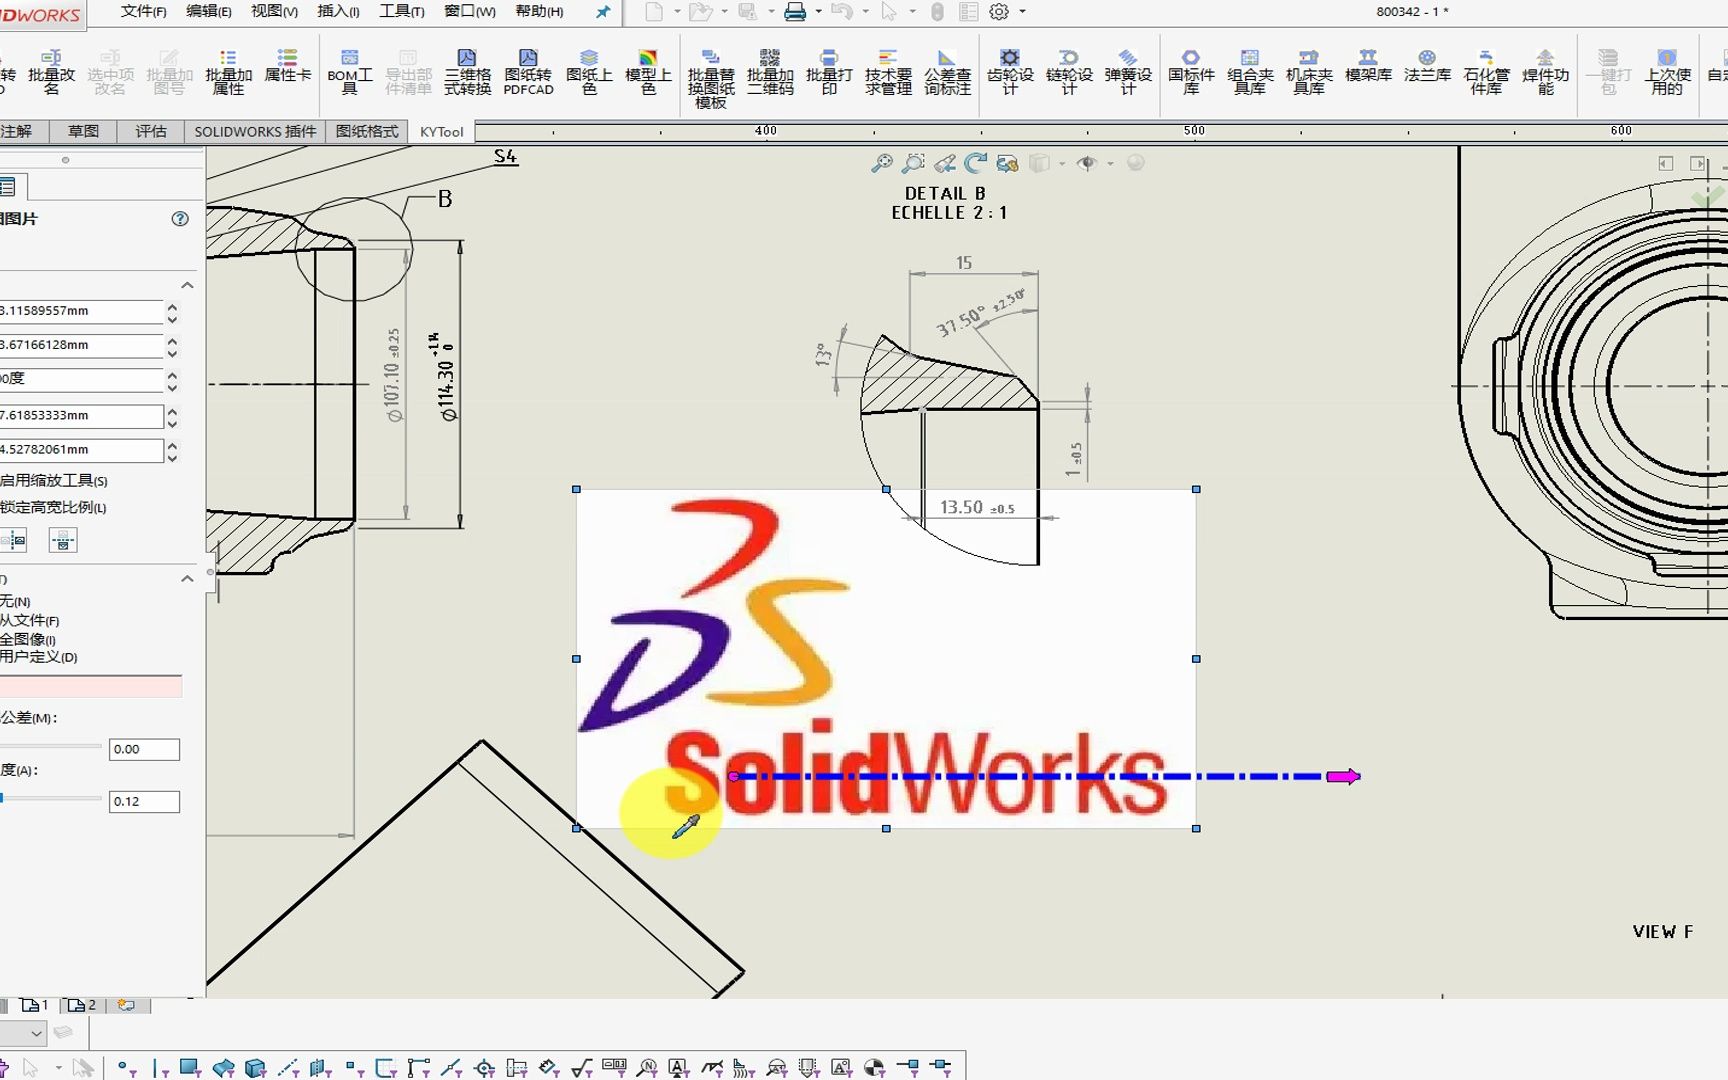Viewport: 1728px width, 1080px height.
Task: Select the User defined (用户定义) option
Action: pyautogui.click(x=39, y=657)
